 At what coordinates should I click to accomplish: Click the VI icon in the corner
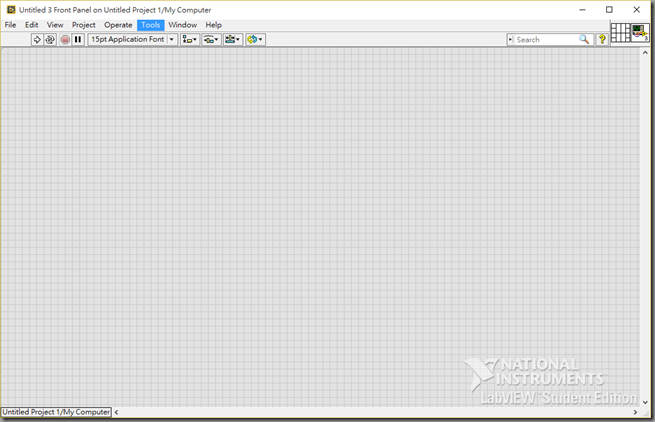pyautogui.click(x=640, y=33)
